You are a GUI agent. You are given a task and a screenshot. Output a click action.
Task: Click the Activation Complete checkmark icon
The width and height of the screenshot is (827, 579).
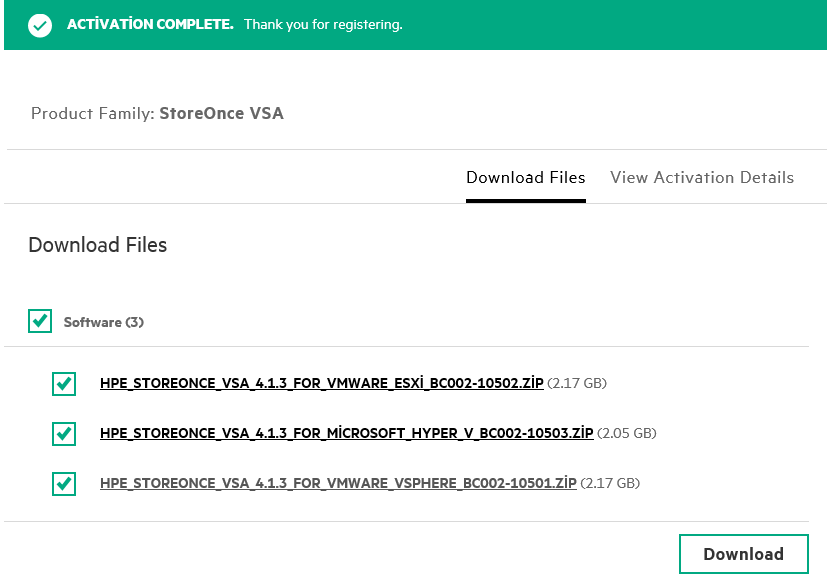(x=40, y=25)
